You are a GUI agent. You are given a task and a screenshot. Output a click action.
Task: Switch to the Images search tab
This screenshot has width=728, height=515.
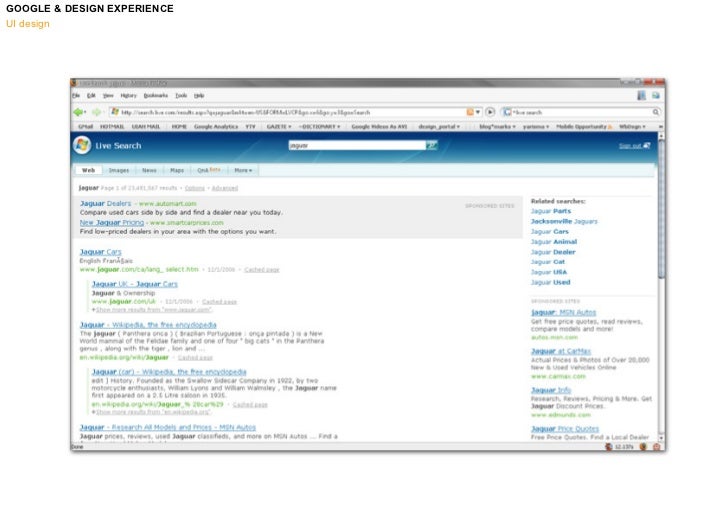click(118, 170)
